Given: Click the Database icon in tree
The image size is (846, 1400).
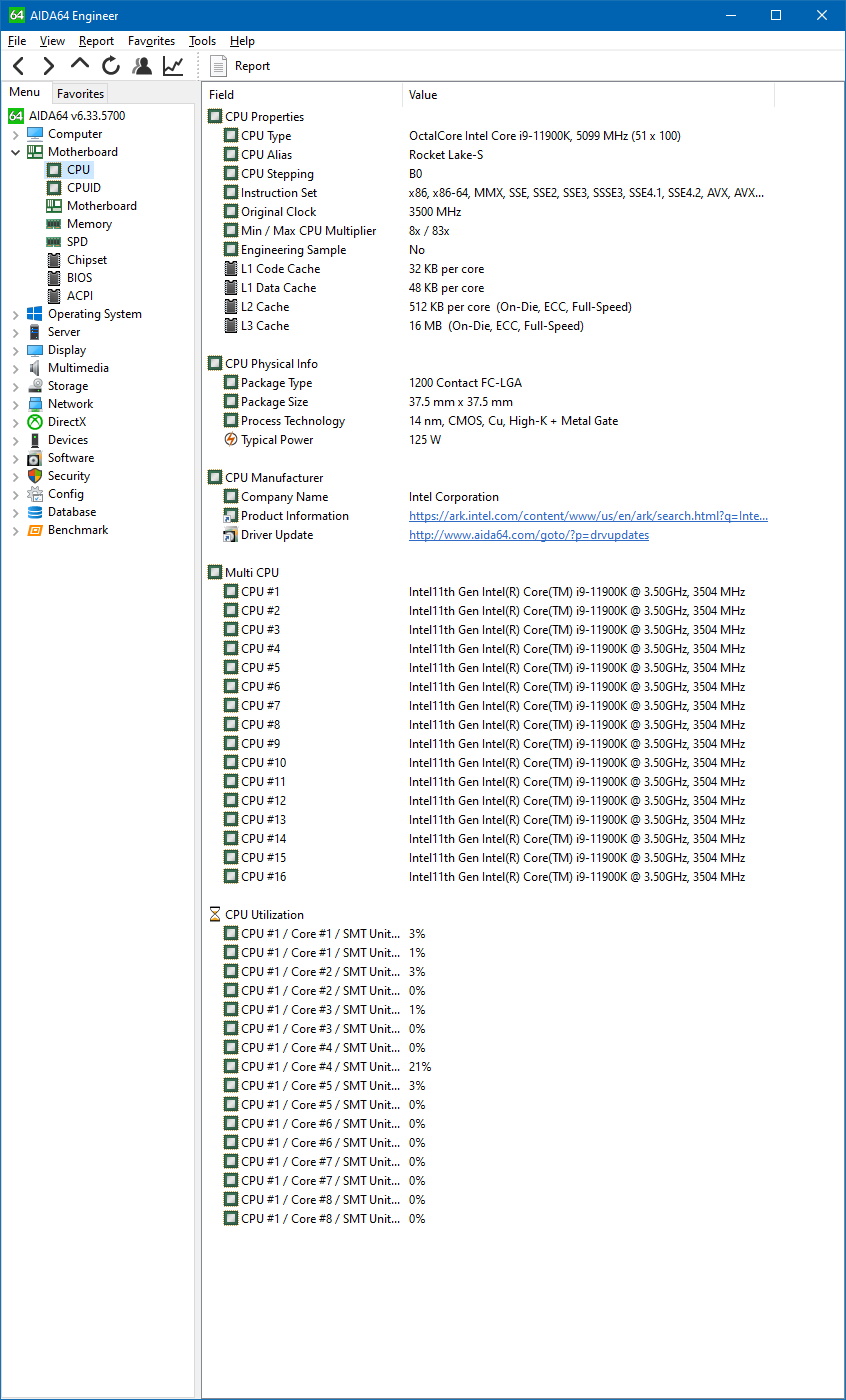Looking at the screenshot, I should (35, 512).
